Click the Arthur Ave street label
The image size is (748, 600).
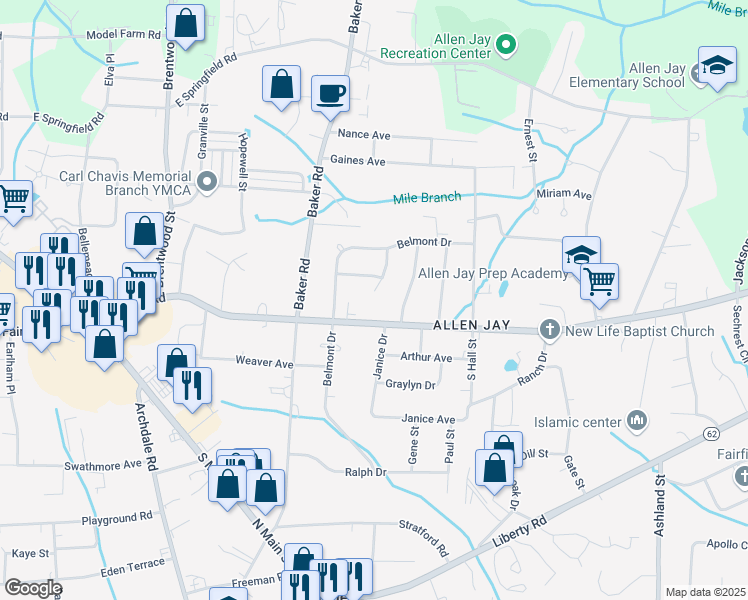click(x=426, y=357)
